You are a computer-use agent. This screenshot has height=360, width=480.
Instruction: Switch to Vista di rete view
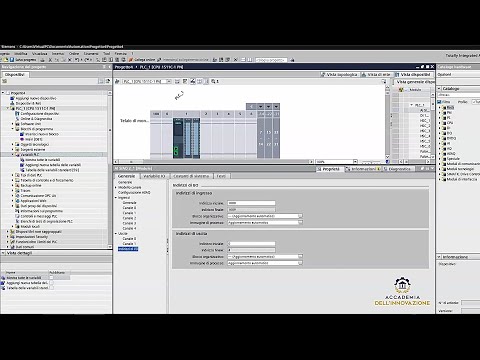point(376,75)
